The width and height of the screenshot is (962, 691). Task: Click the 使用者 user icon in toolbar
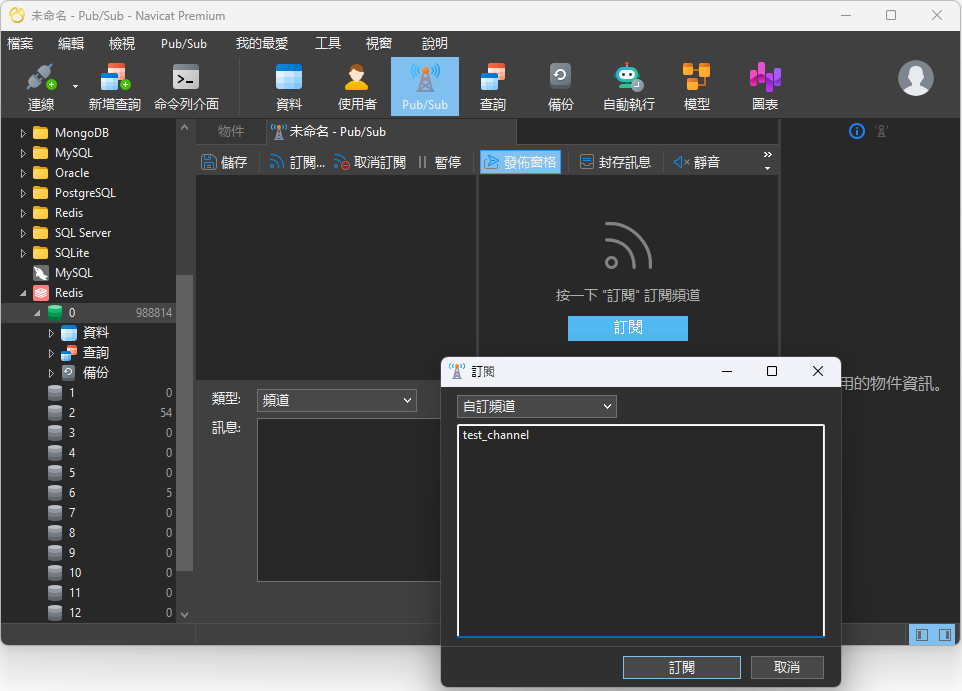[x=357, y=86]
